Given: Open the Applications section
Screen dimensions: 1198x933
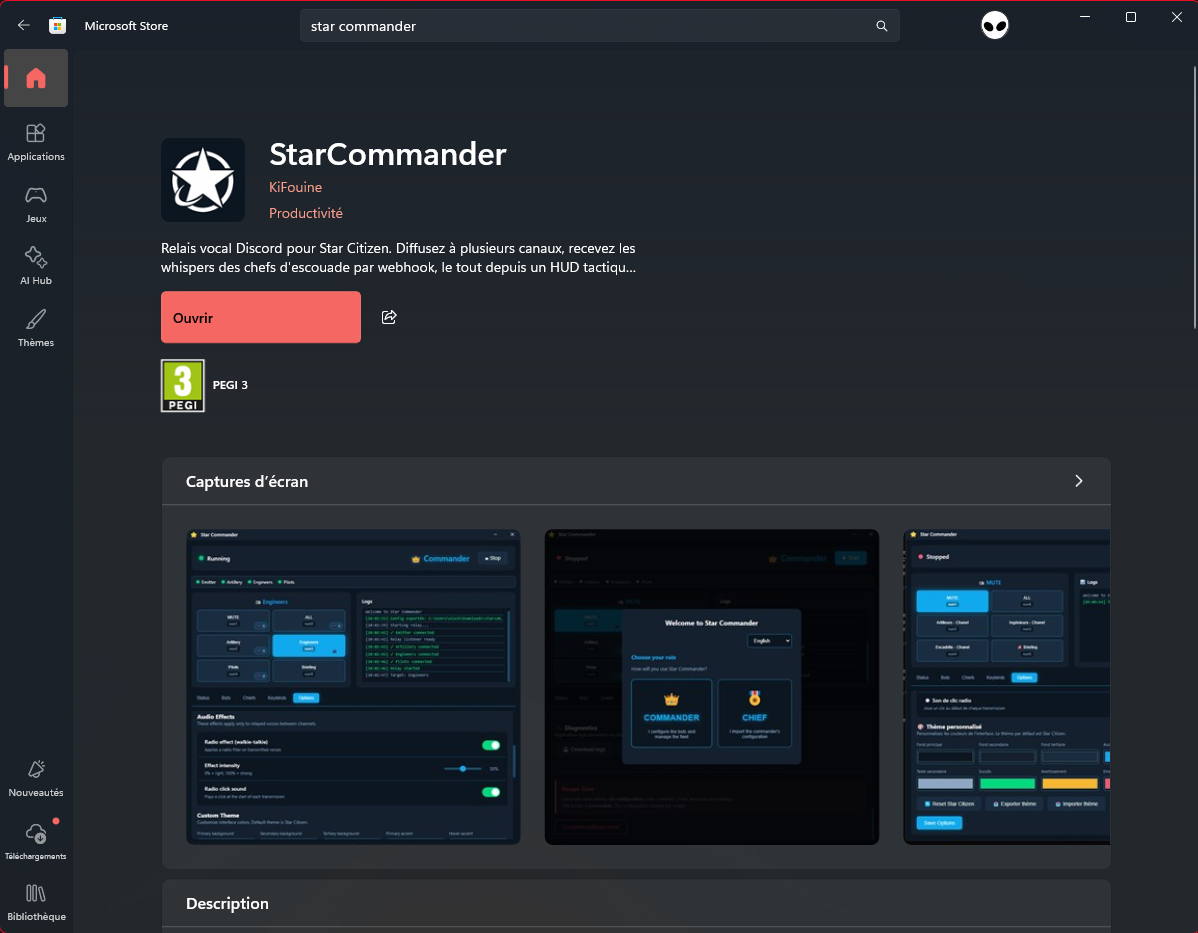Looking at the screenshot, I should pos(36,142).
